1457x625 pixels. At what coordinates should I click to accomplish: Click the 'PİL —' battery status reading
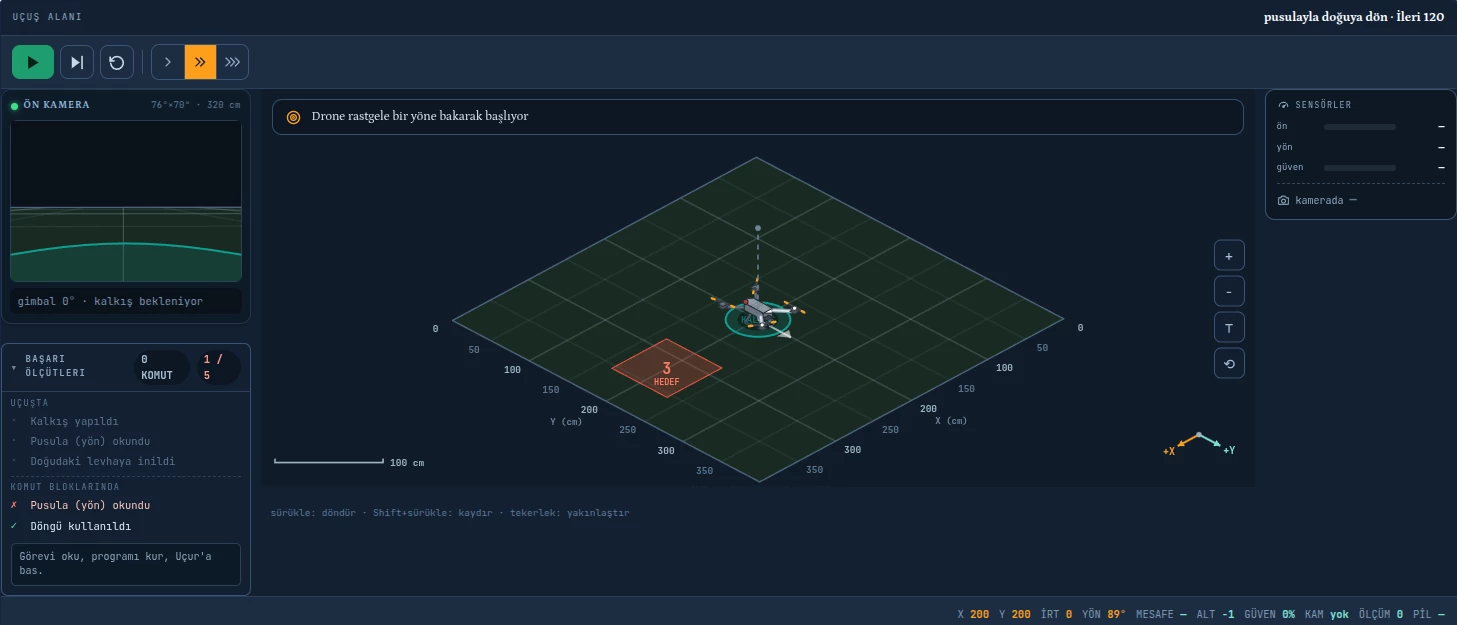click(x=1429, y=614)
